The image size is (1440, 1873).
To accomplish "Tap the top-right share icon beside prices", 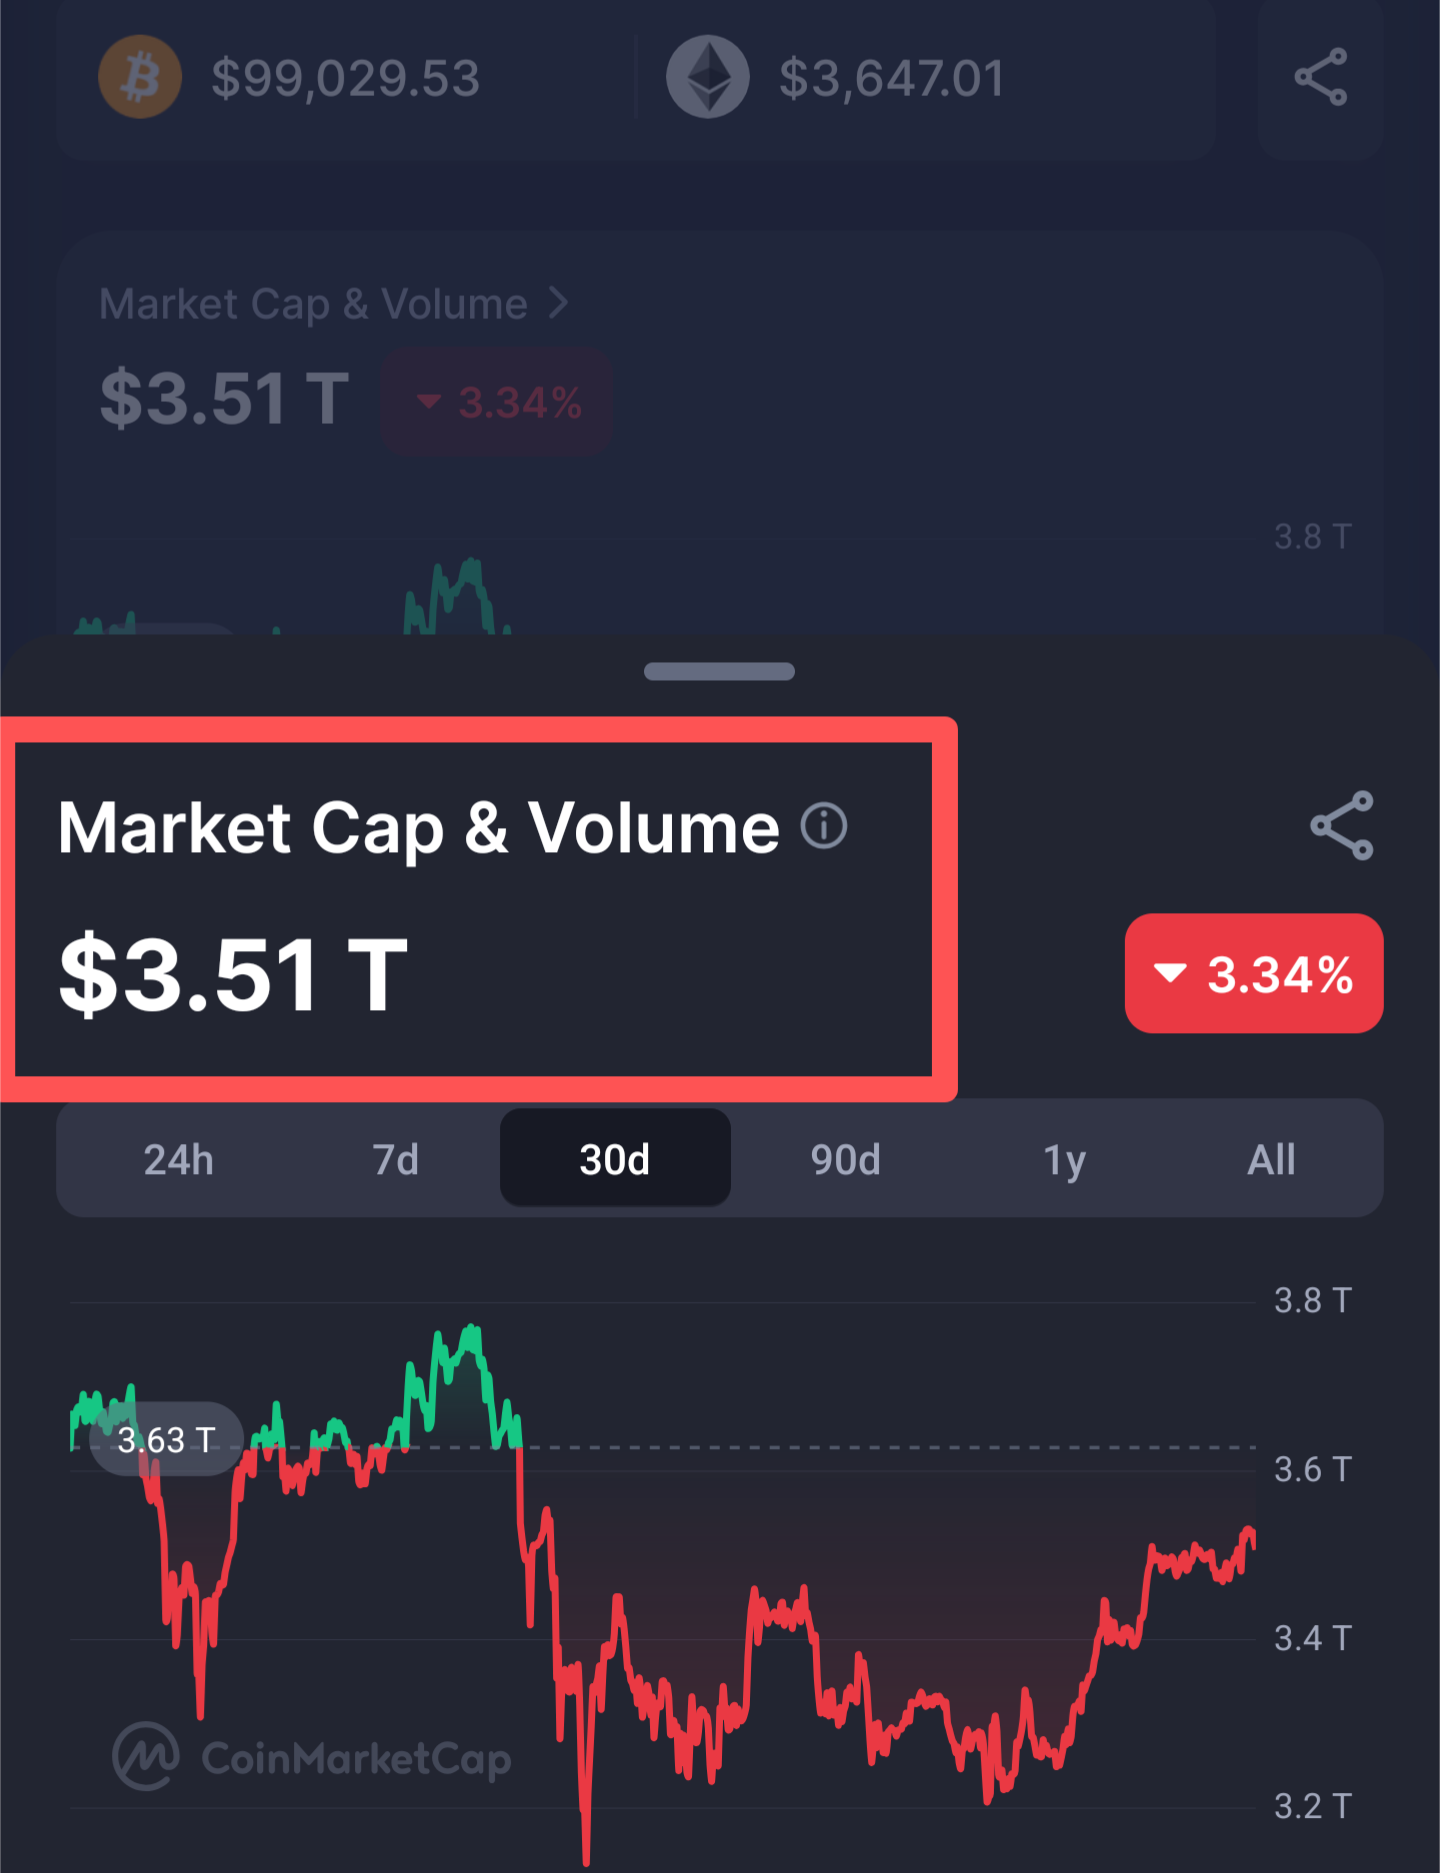I will pos(1321,77).
